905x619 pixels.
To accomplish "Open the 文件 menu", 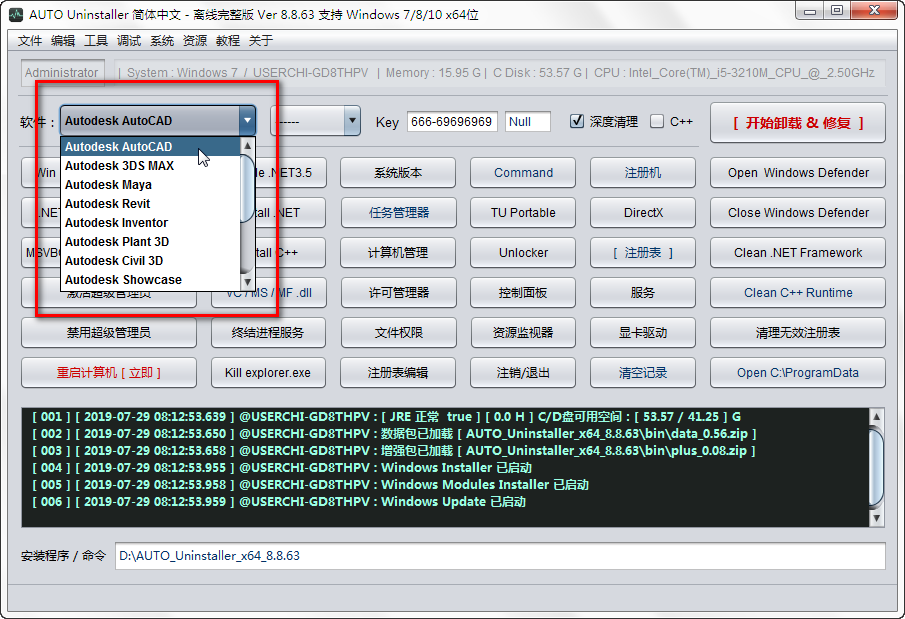I will 30,41.
